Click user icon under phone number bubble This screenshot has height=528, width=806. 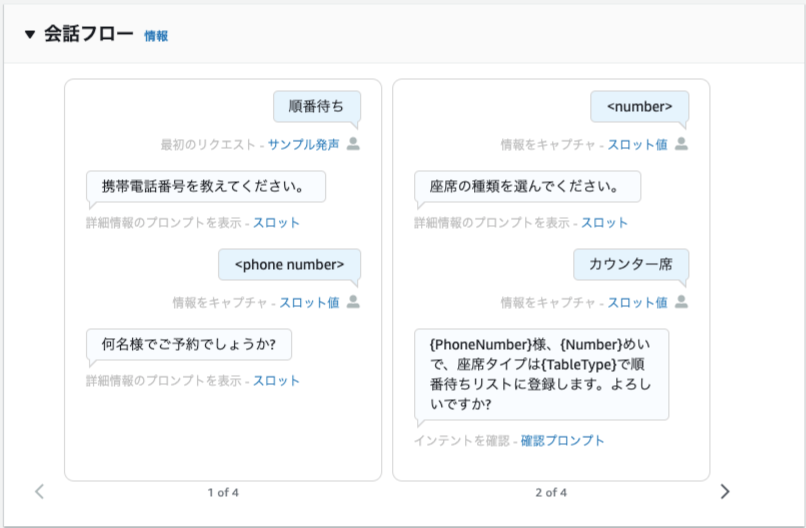pos(353,302)
